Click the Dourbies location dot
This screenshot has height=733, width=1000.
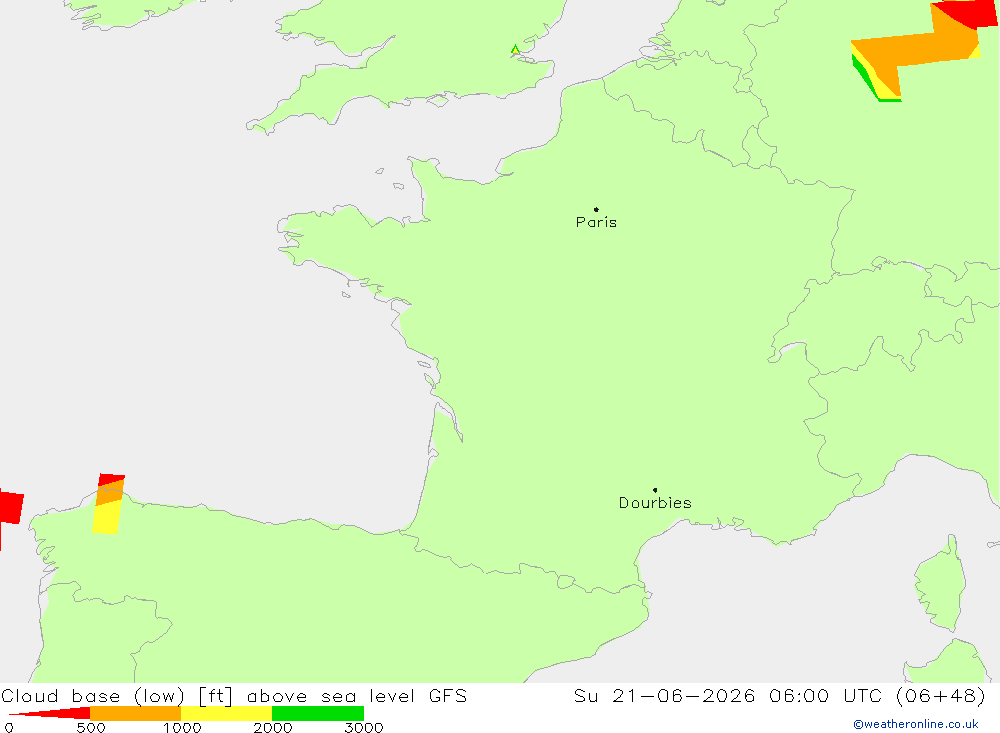click(655, 490)
